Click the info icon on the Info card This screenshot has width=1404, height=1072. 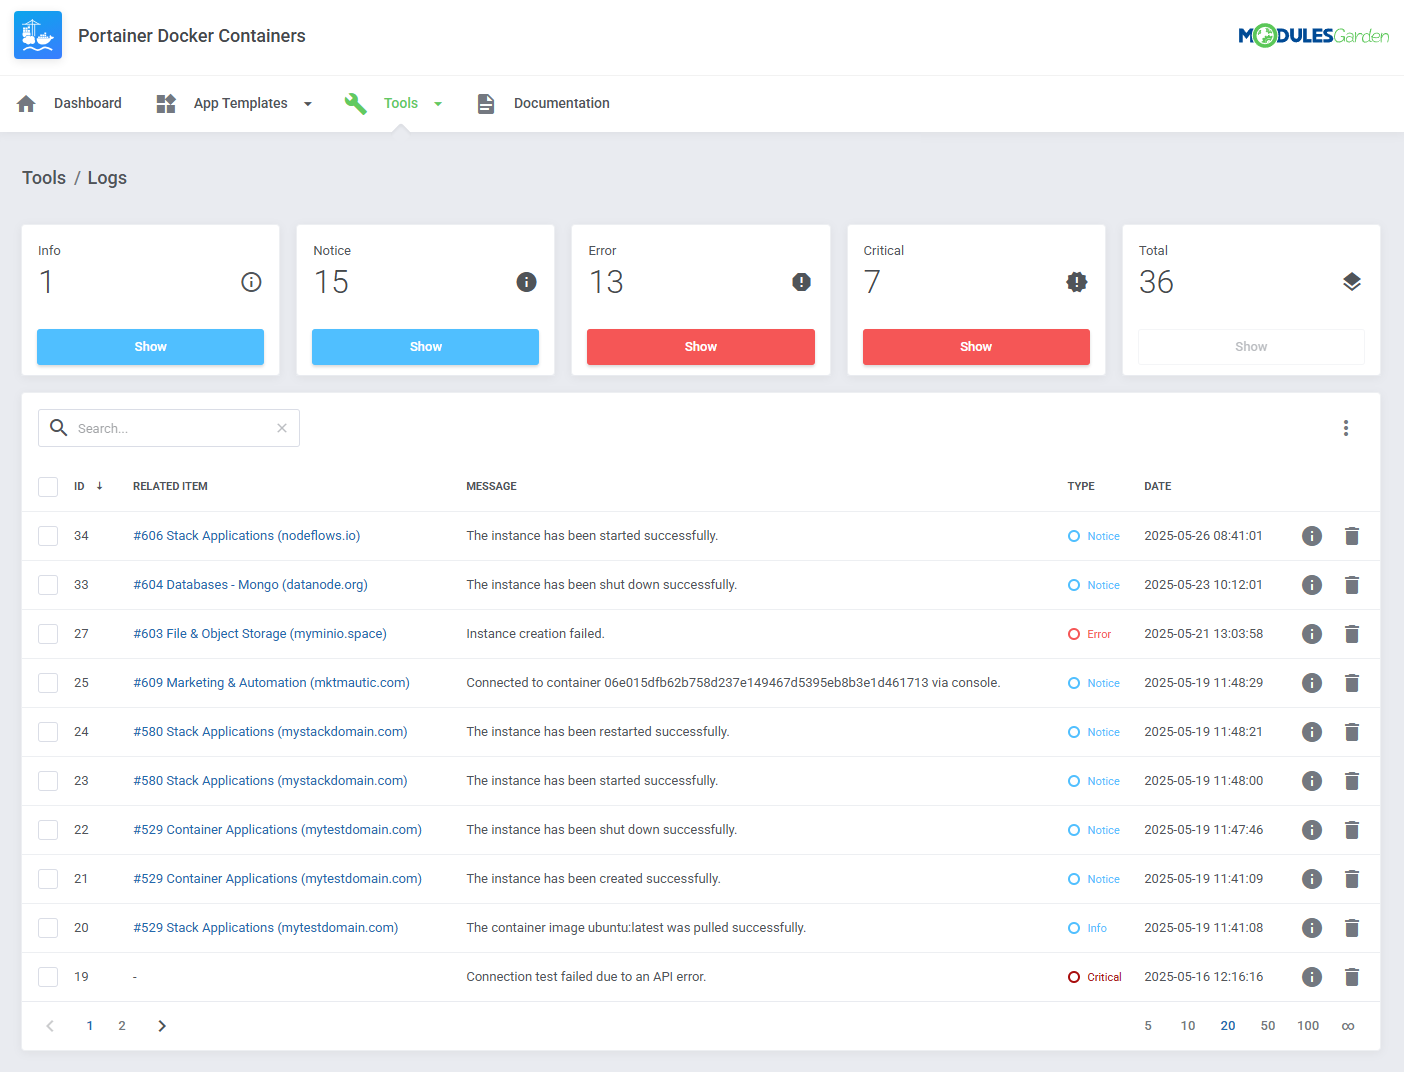[x=251, y=282]
